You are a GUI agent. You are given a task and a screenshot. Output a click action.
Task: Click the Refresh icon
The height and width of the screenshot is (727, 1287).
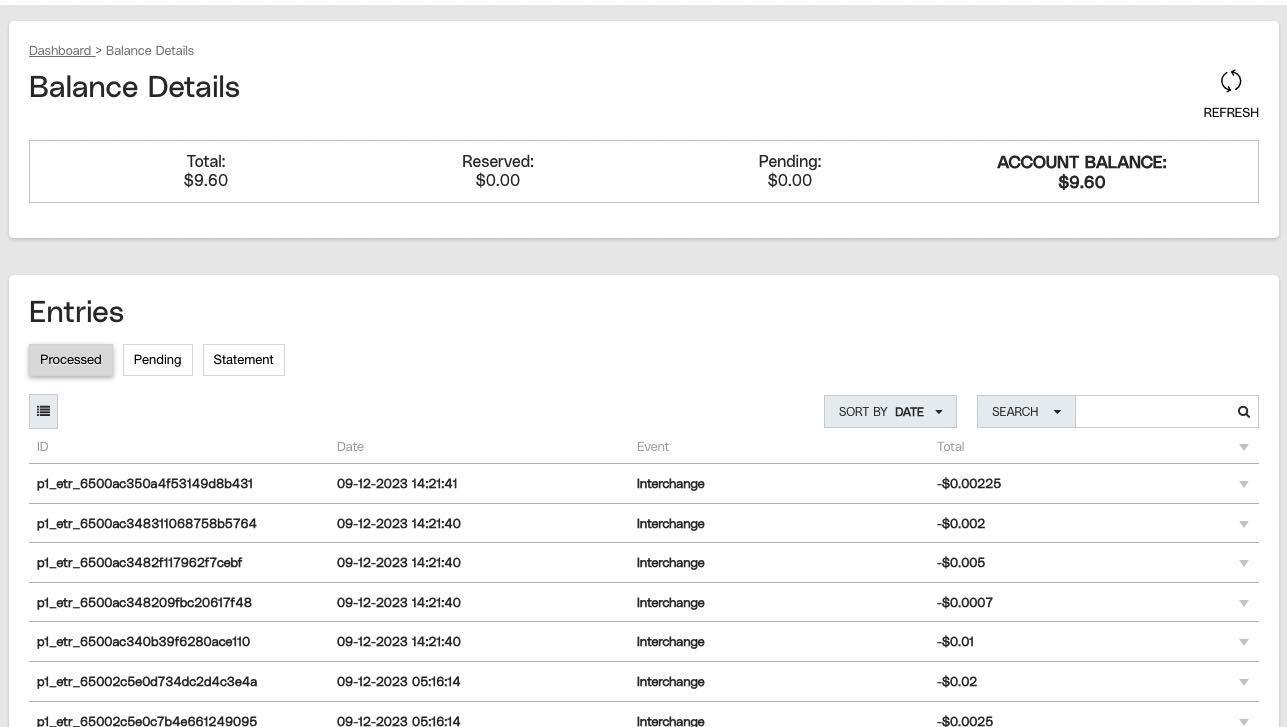[1231, 81]
